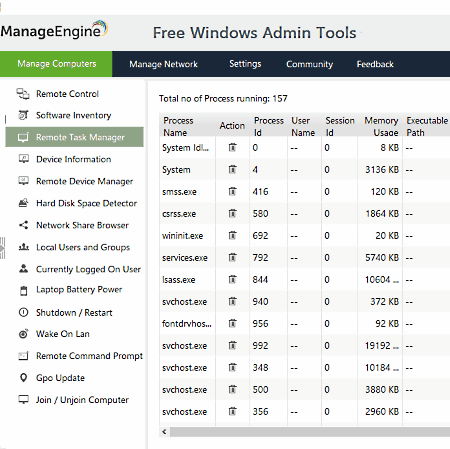Click the Action column header
Image resolution: width=450 pixels, height=449 pixels.
tap(232, 126)
